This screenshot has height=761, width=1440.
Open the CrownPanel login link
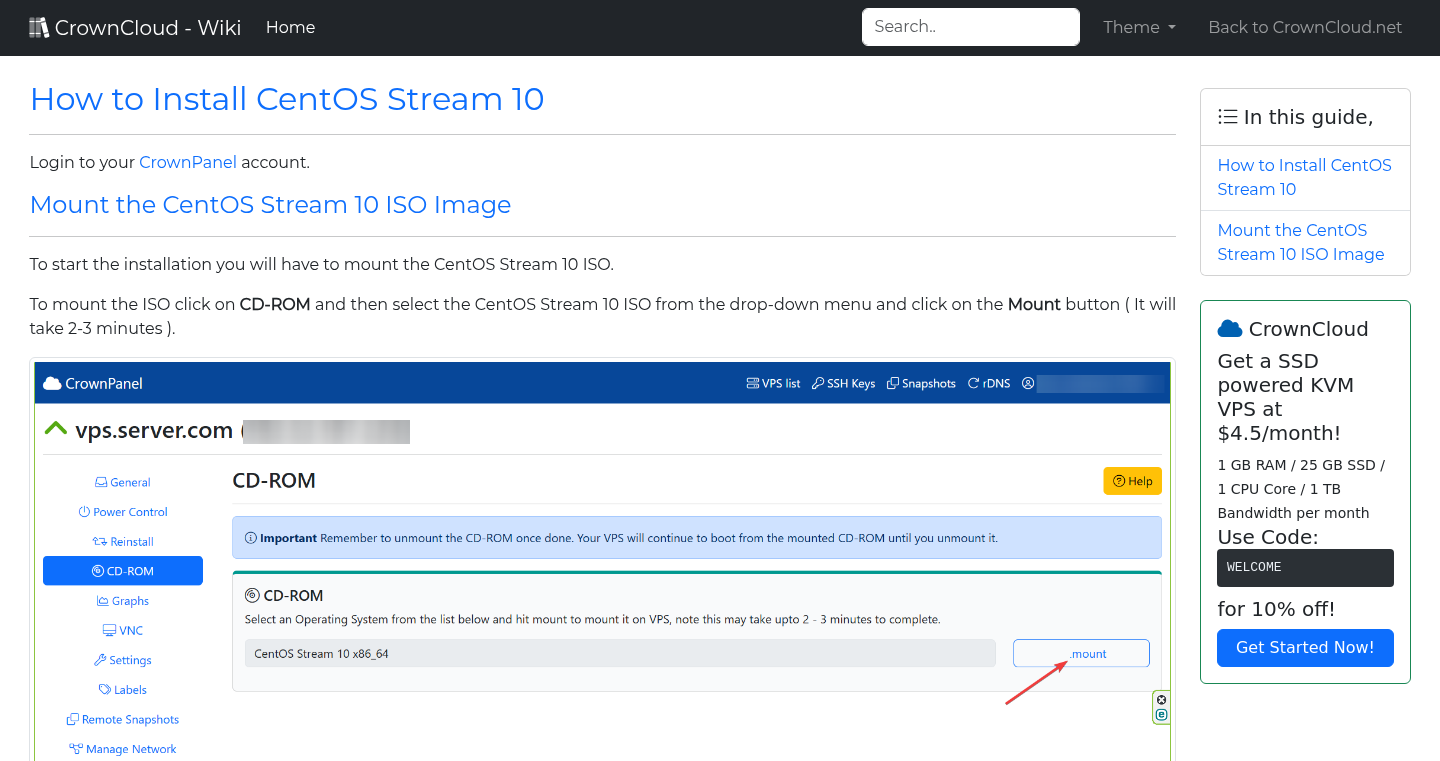[x=187, y=162]
